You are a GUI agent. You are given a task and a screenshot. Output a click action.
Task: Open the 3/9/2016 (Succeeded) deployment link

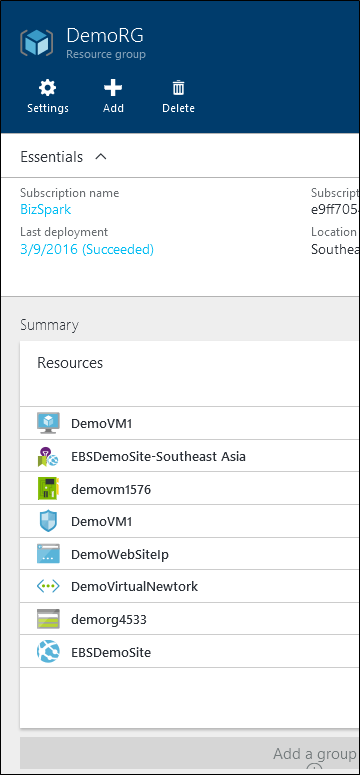87,250
